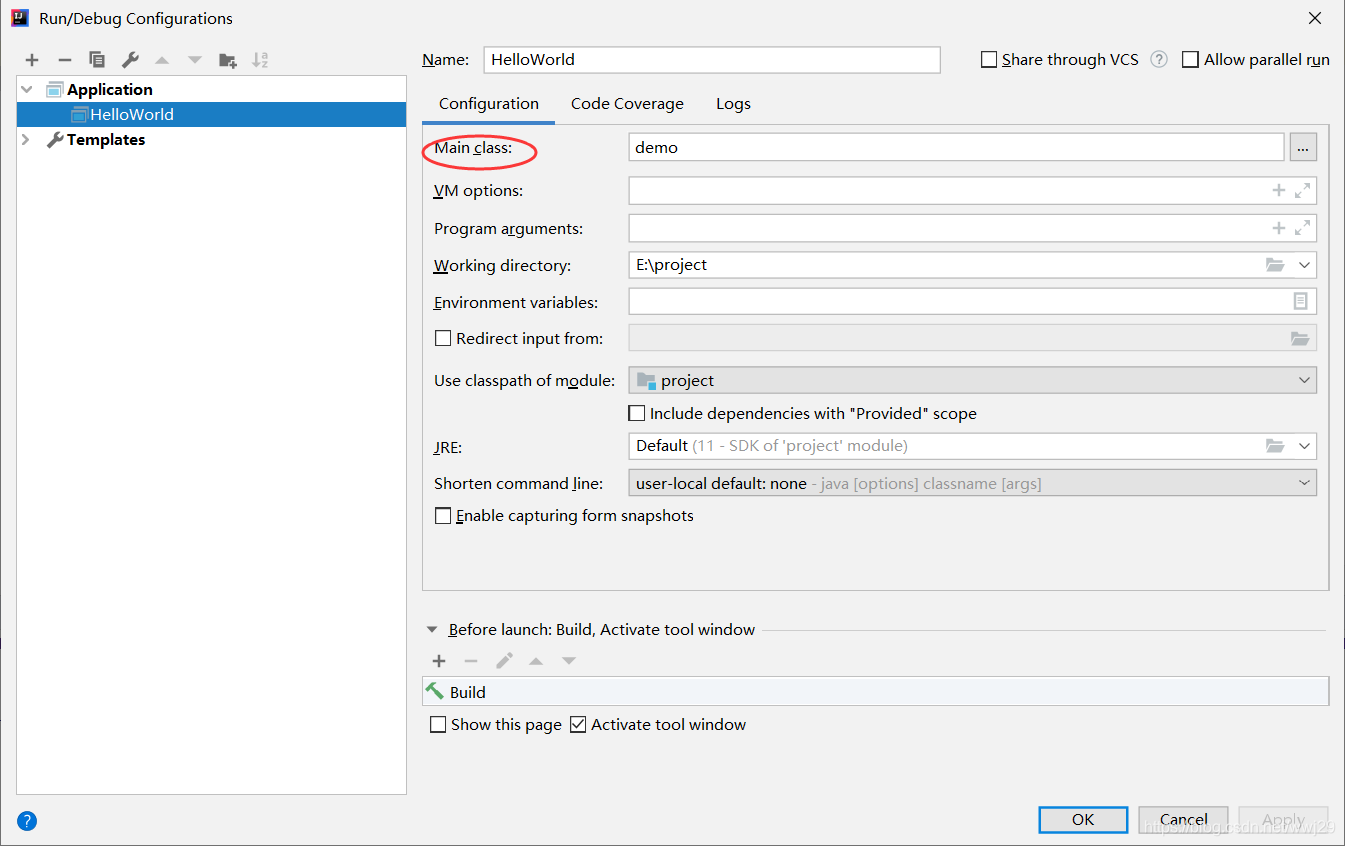This screenshot has width=1345, height=846.
Task: Open the wrench icon to edit defaults
Action: (x=129, y=60)
